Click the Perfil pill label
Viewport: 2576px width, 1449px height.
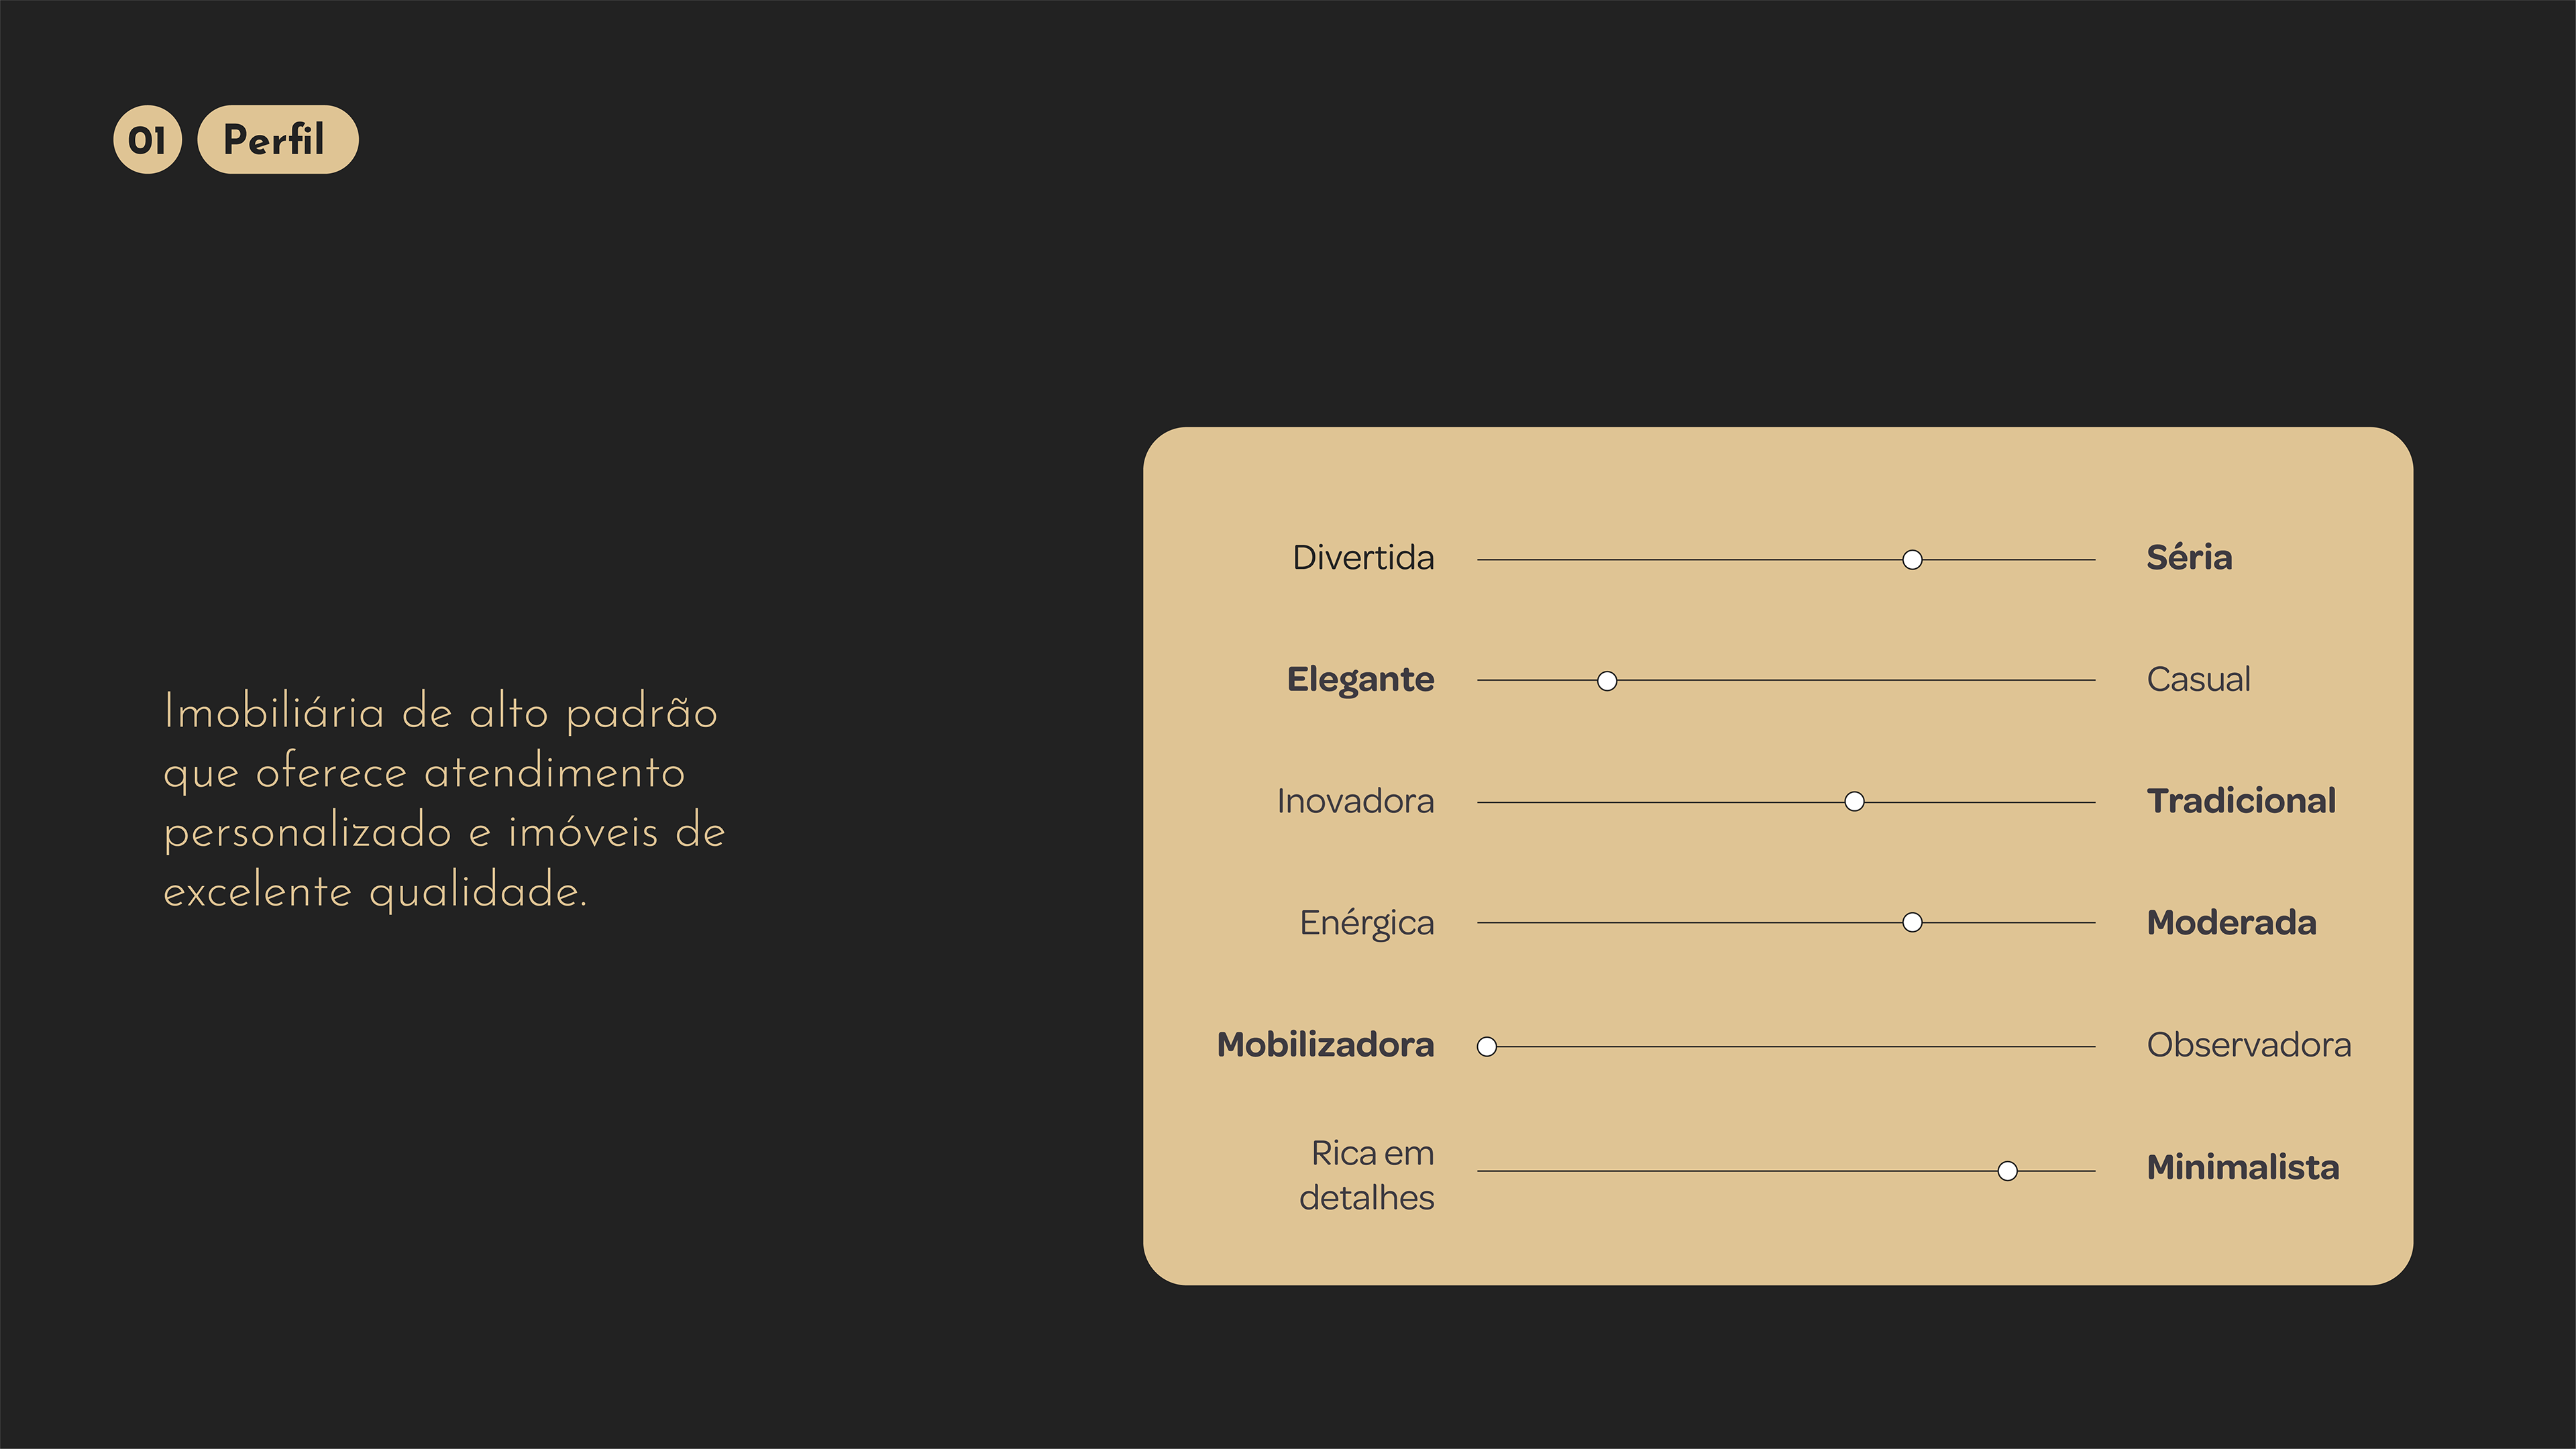click(x=277, y=140)
